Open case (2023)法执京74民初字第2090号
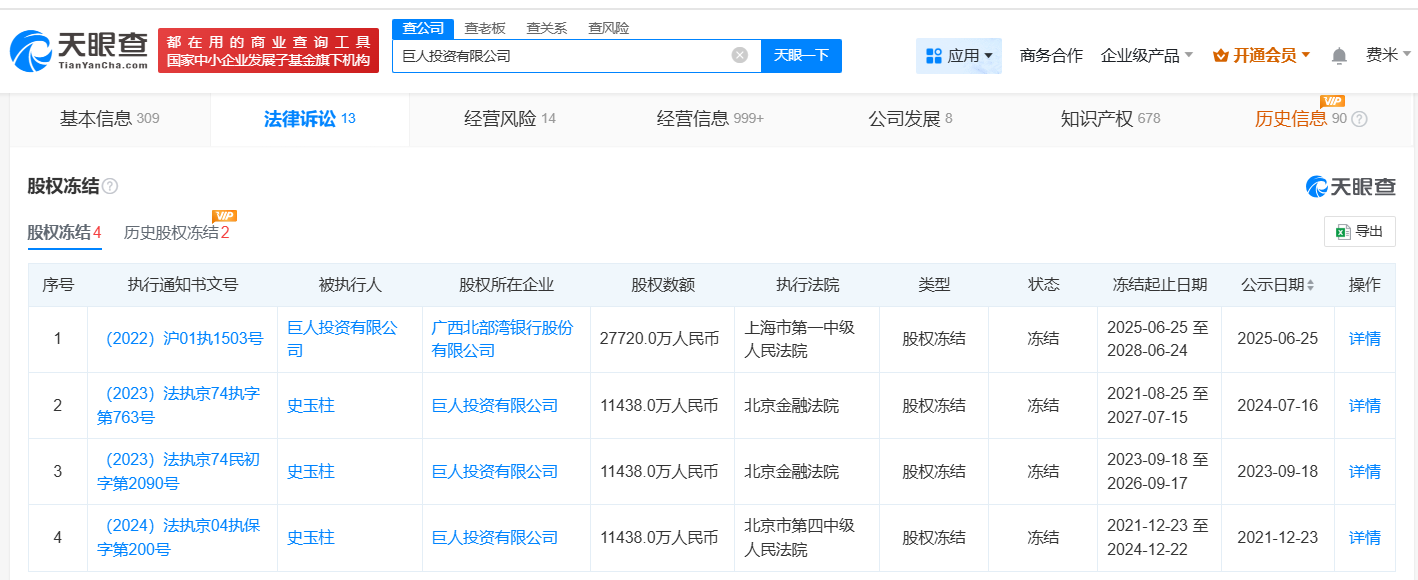Image resolution: width=1418 pixels, height=580 pixels. click(179, 471)
